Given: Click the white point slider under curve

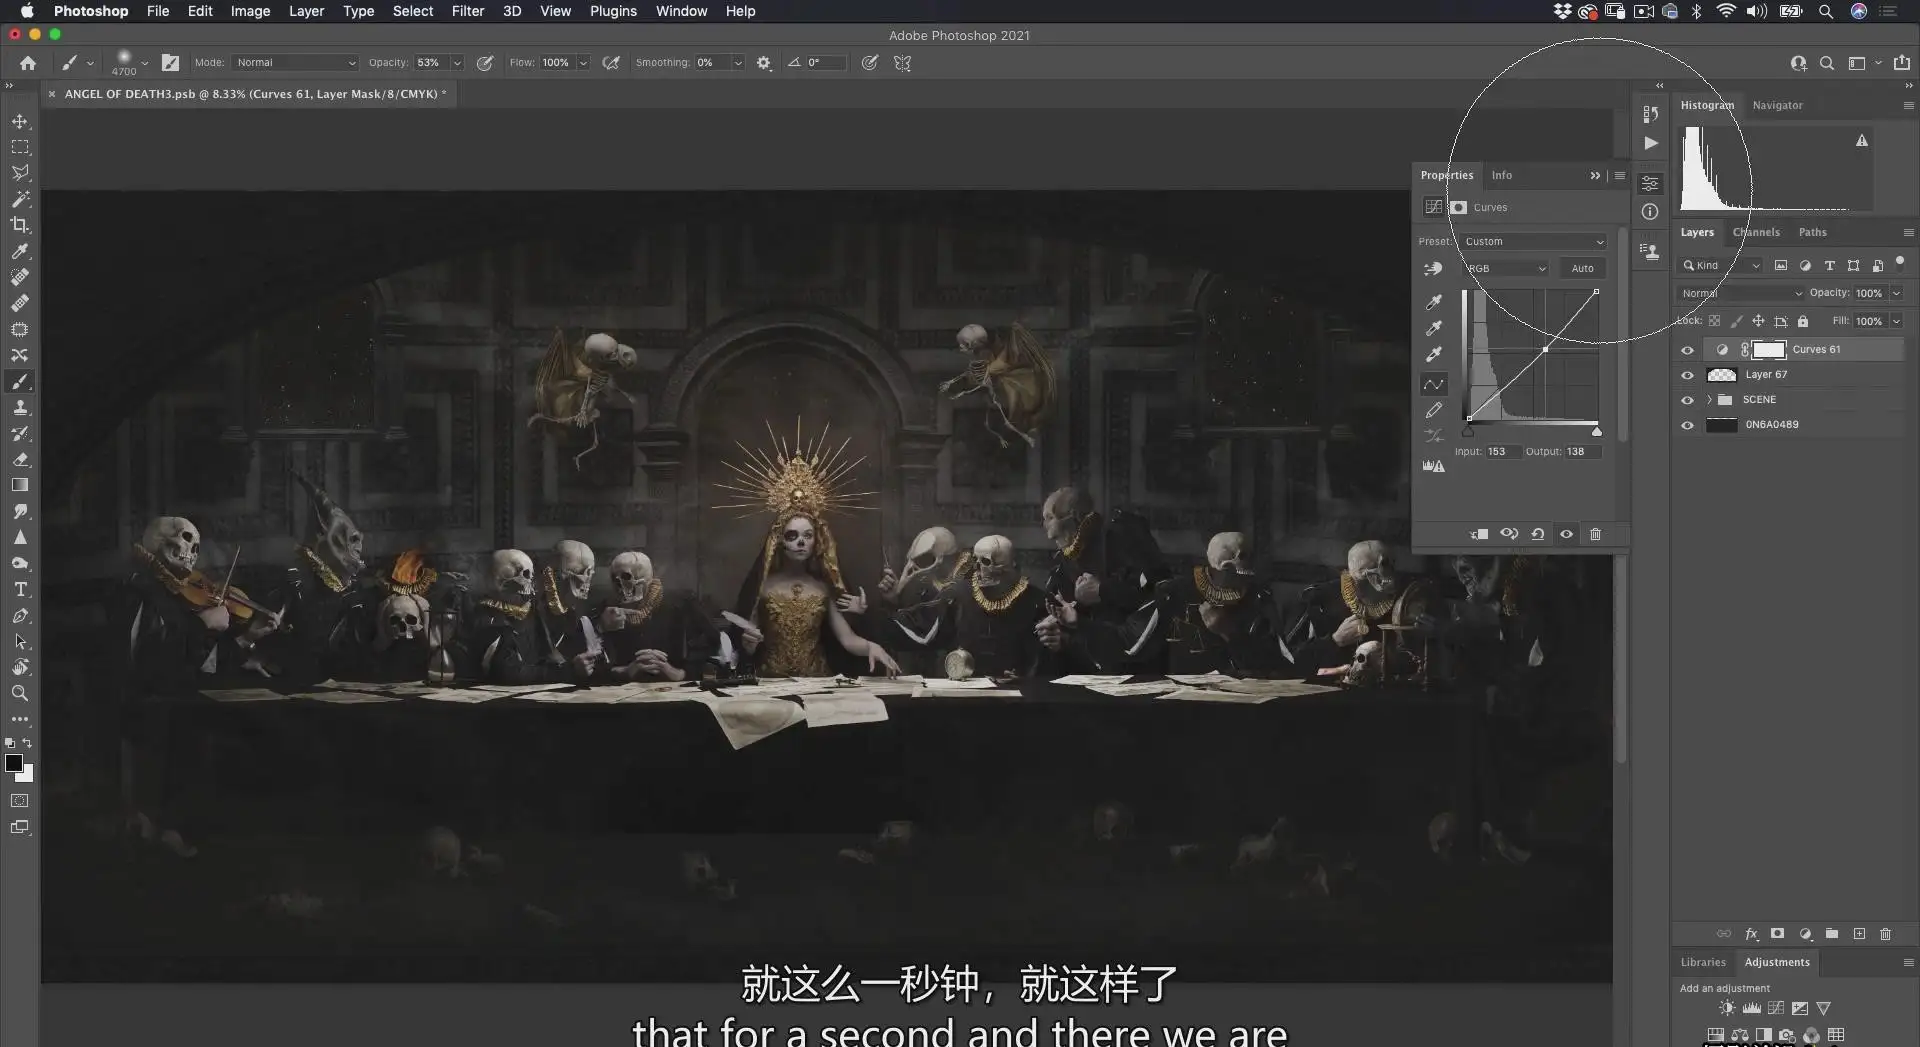Looking at the screenshot, I should 1596,431.
